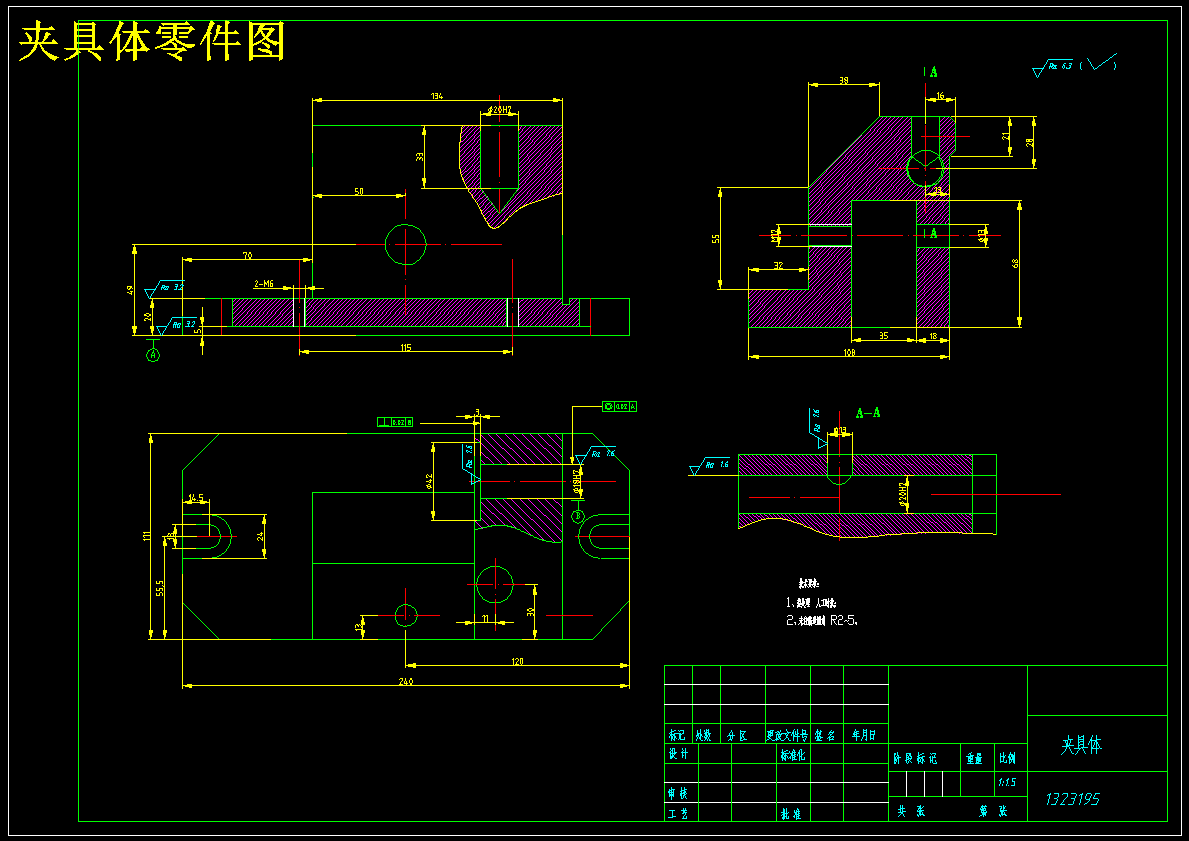Select the 35 dimension in side view
The image size is (1189, 841).
click(883, 335)
